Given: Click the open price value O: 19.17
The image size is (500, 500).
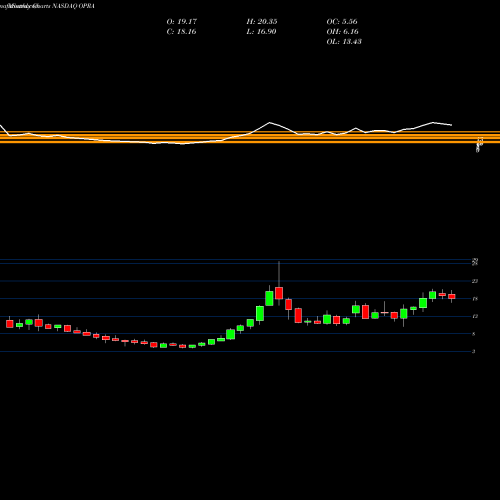Looking at the screenshot, I should [182, 22].
